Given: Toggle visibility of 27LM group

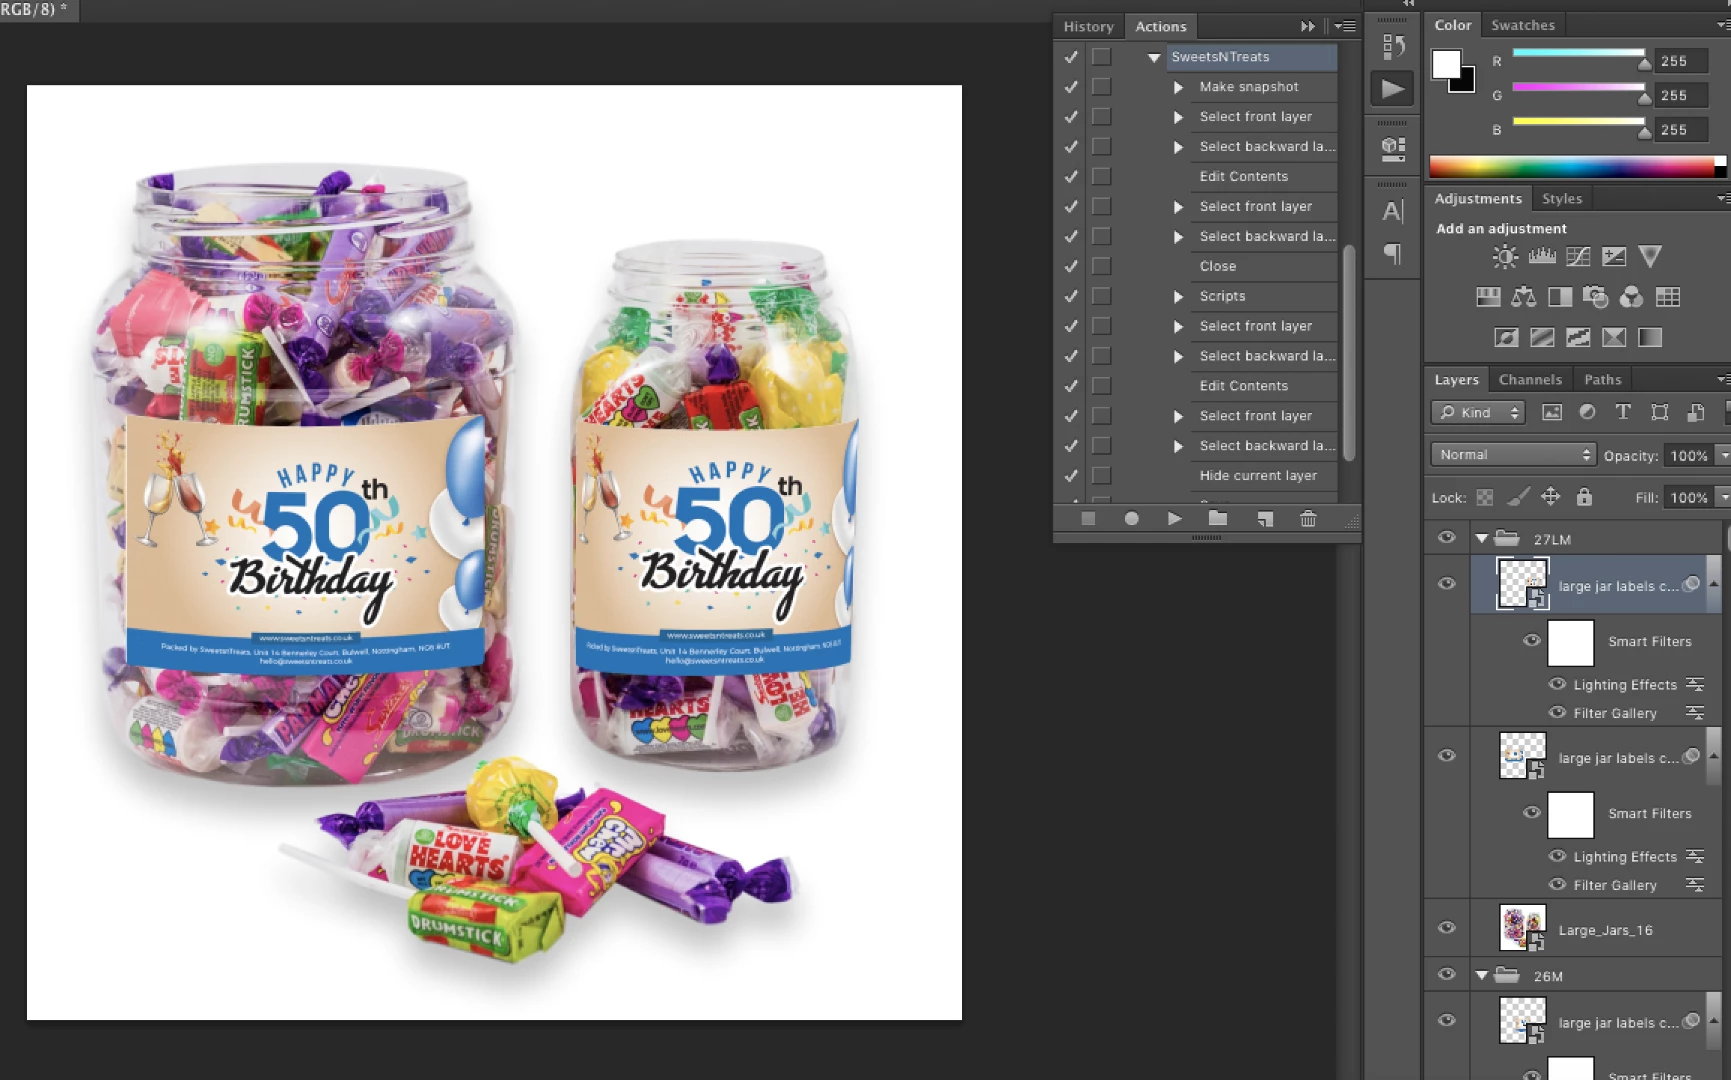Looking at the screenshot, I should [1446, 538].
